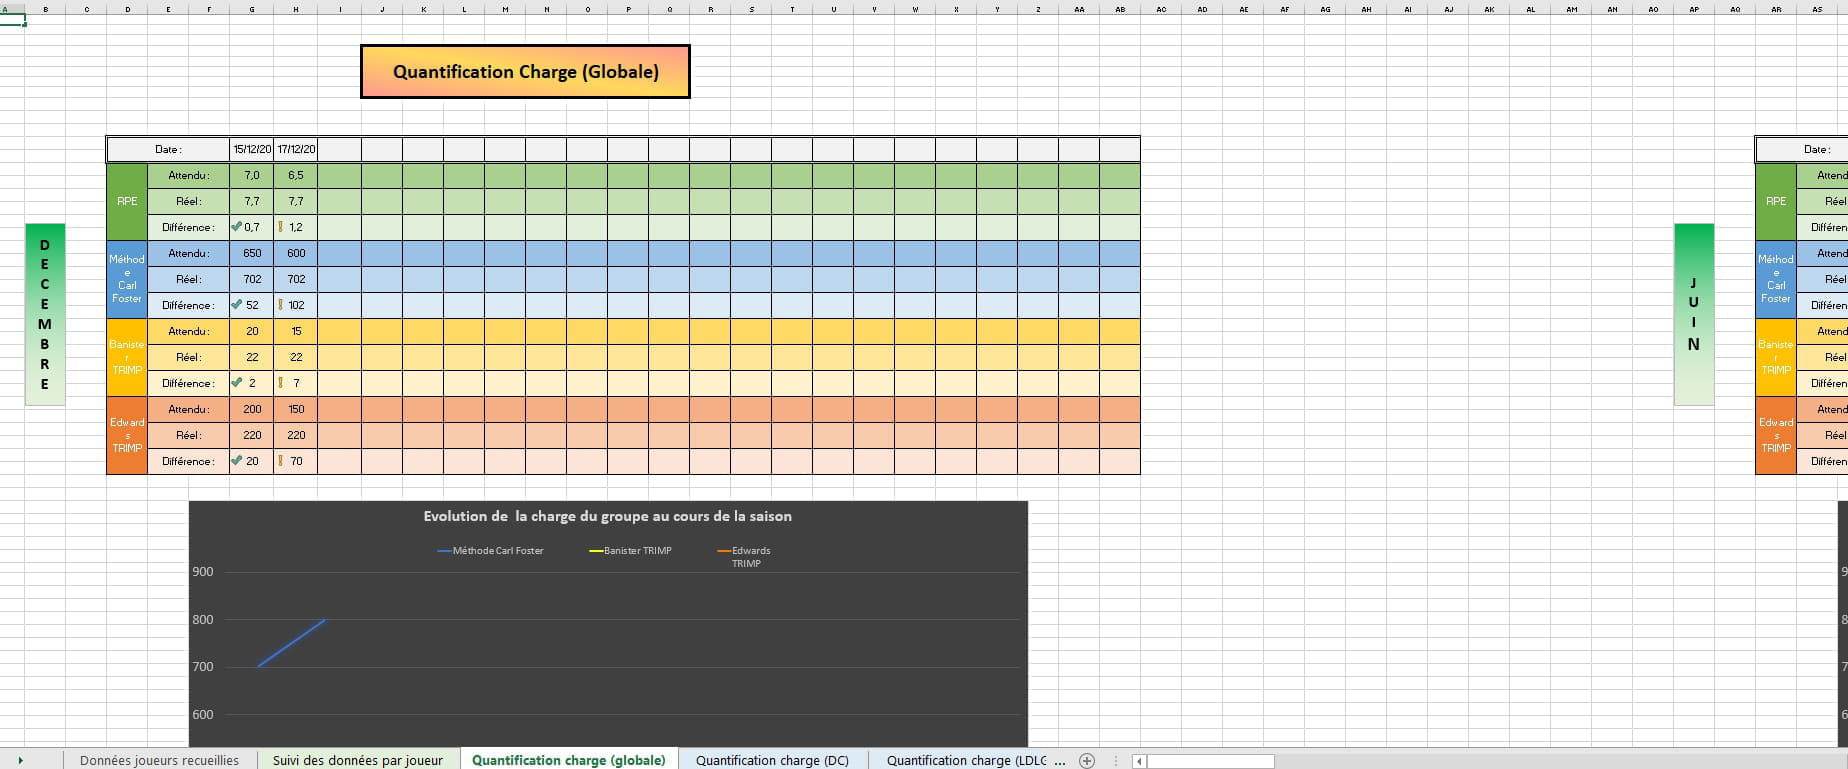Select Edwards Attendu value 200
The width and height of the screenshot is (1848, 769).
click(251, 409)
